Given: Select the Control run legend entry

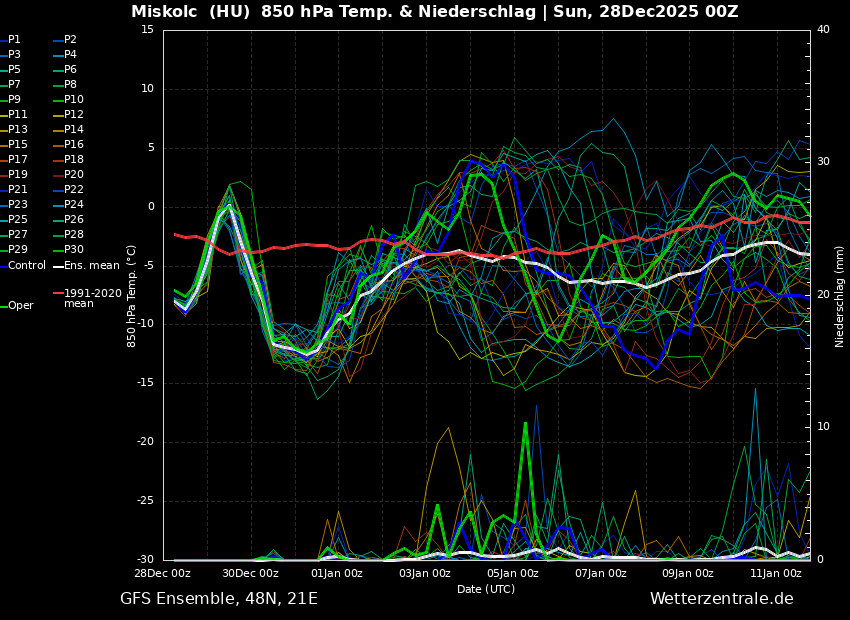Looking at the screenshot, I should point(26,266).
